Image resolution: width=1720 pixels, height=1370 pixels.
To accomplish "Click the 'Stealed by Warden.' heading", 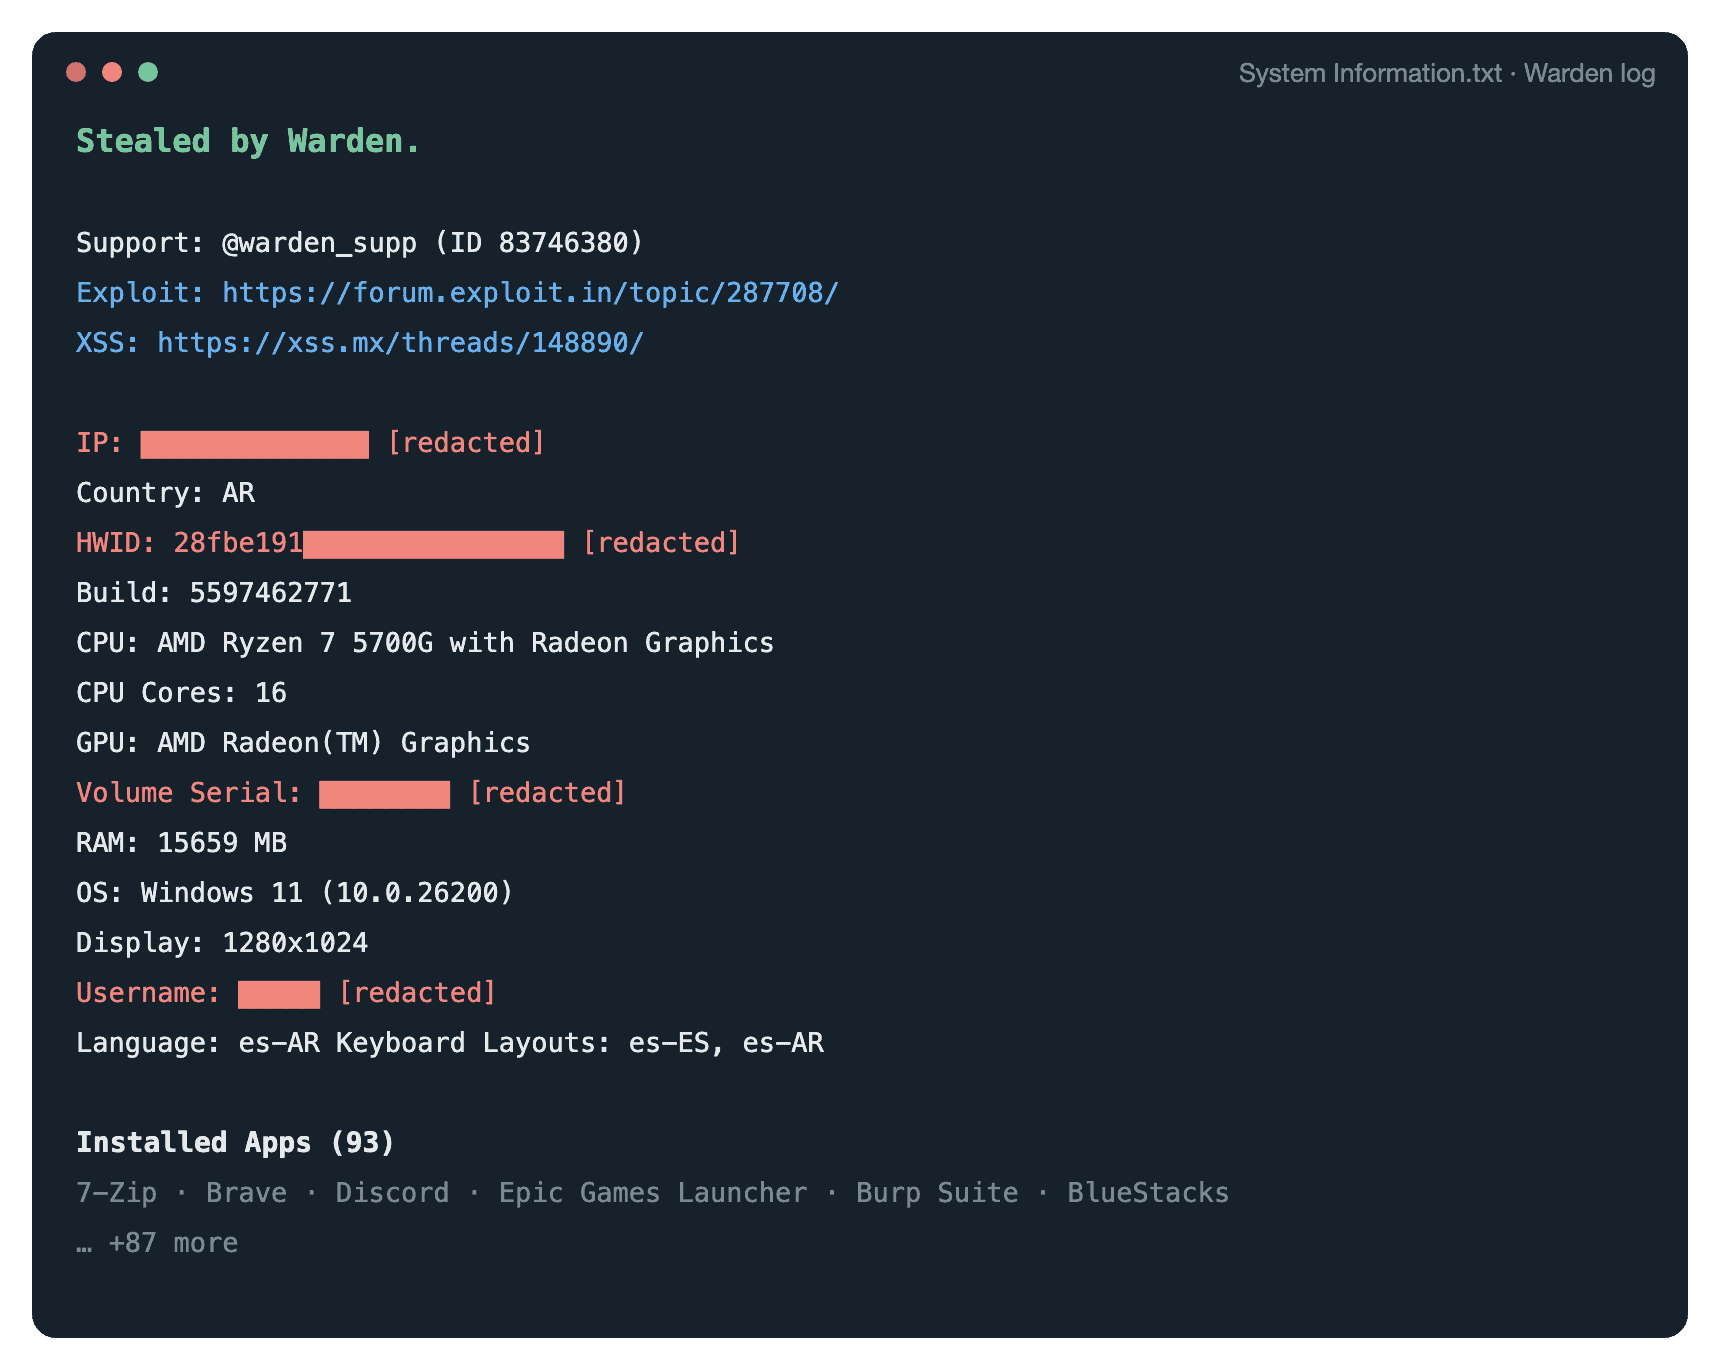I will point(248,141).
